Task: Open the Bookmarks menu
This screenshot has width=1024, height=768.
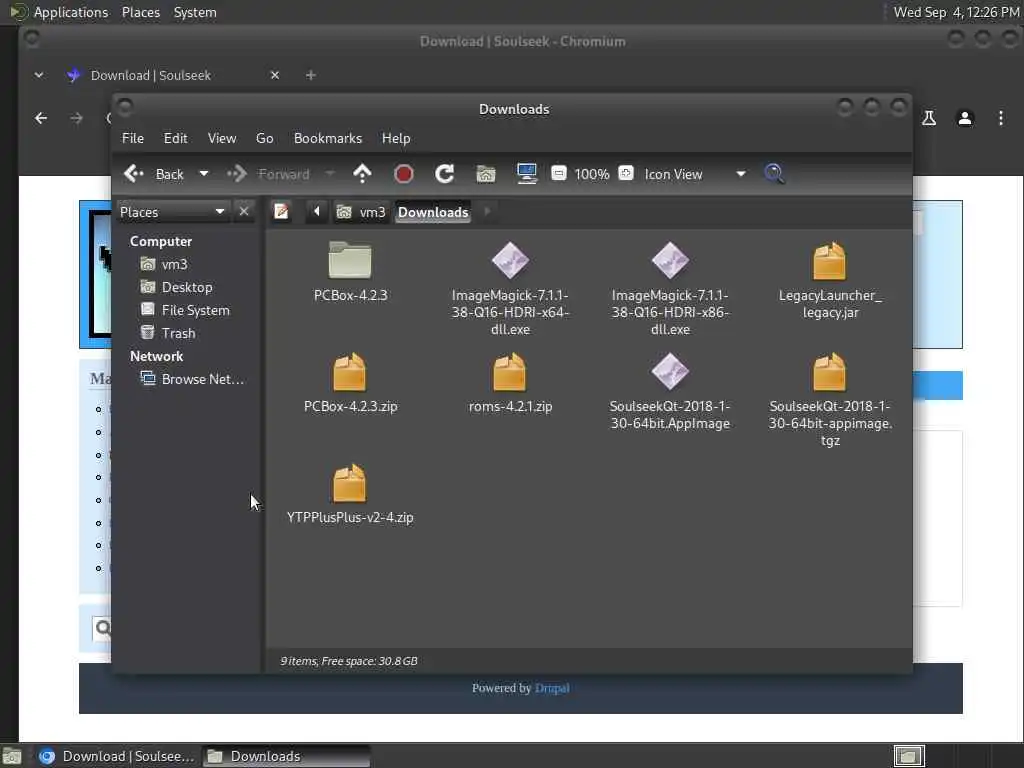Action: pos(328,138)
